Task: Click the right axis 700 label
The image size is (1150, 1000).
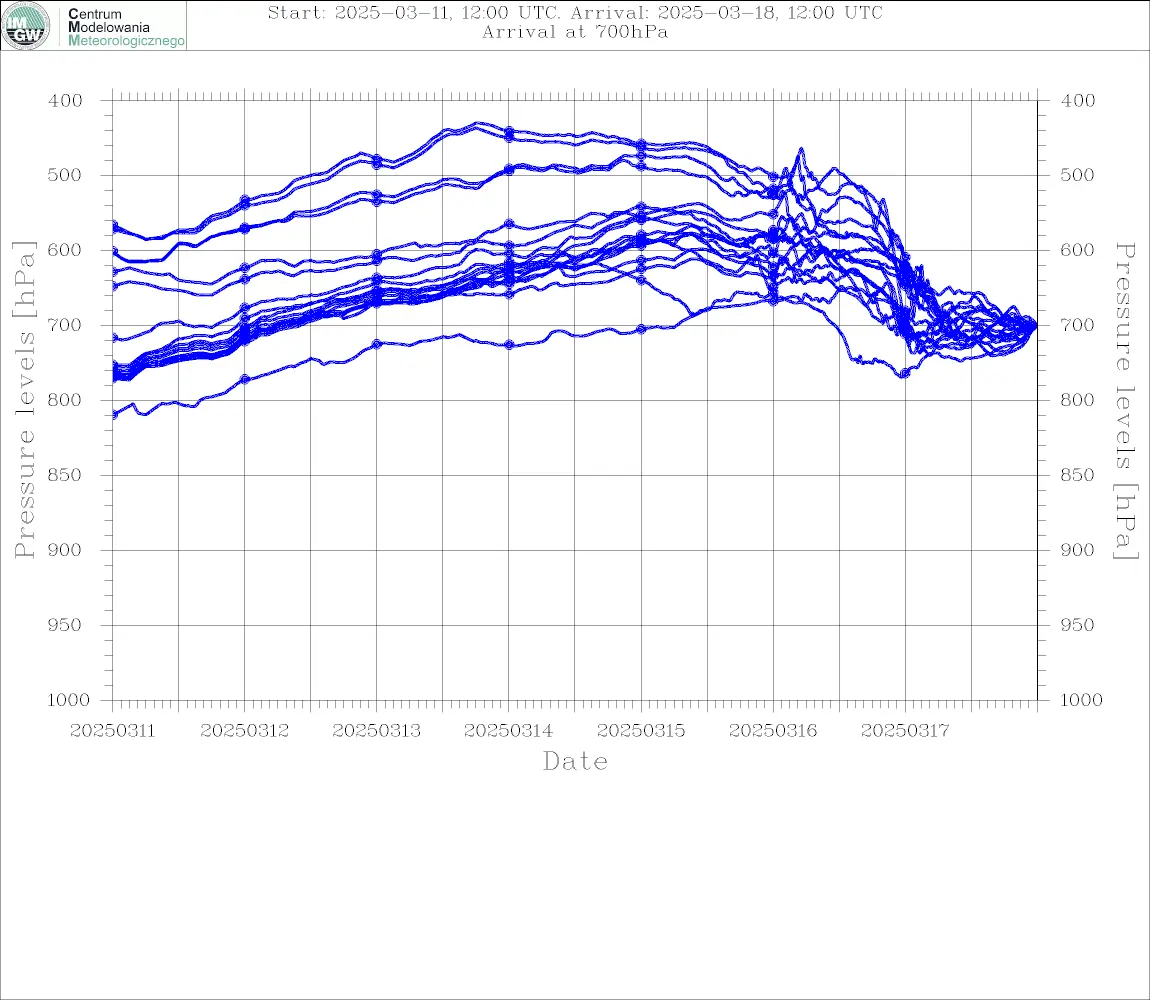Action: tap(1078, 325)
